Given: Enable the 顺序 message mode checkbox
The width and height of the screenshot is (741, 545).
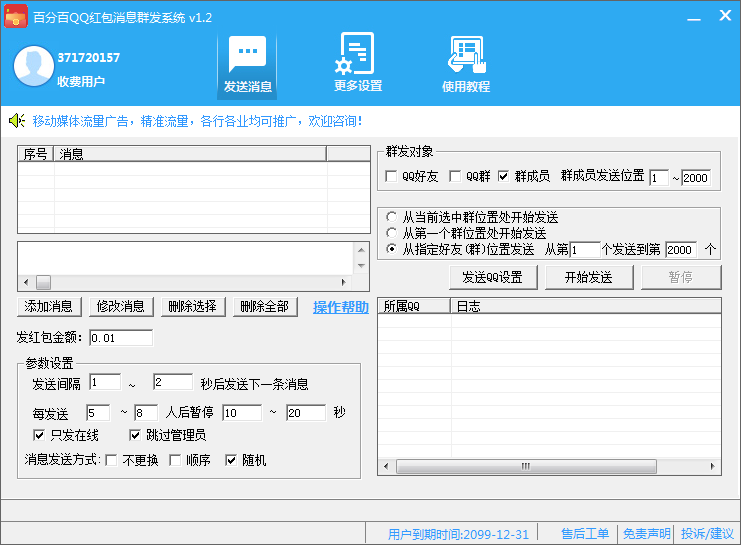Looking at the screenshot, I should (175, 460).
